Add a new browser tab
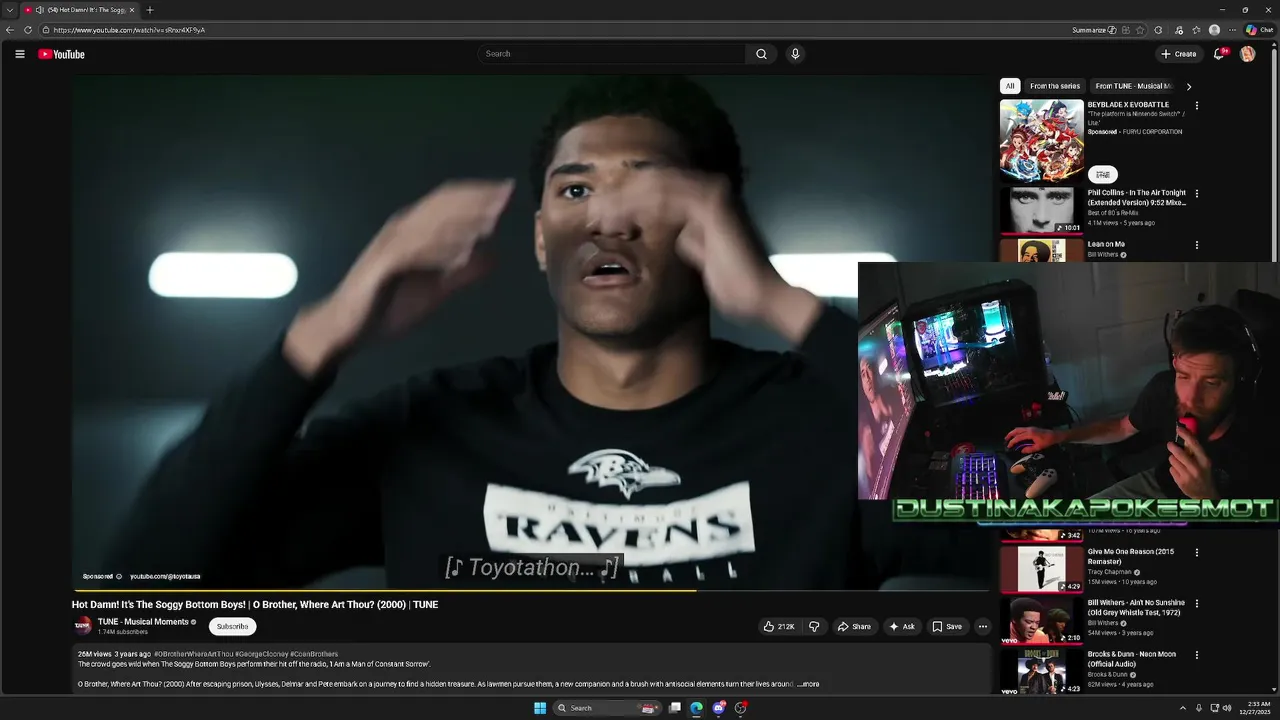The height and width of the screenshot is (720, 1280). 150,10
